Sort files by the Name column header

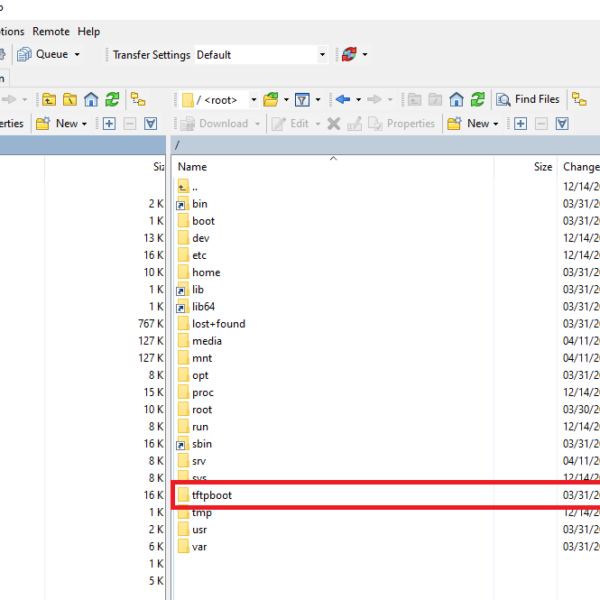pyautogui.click(x=193, y=167)
